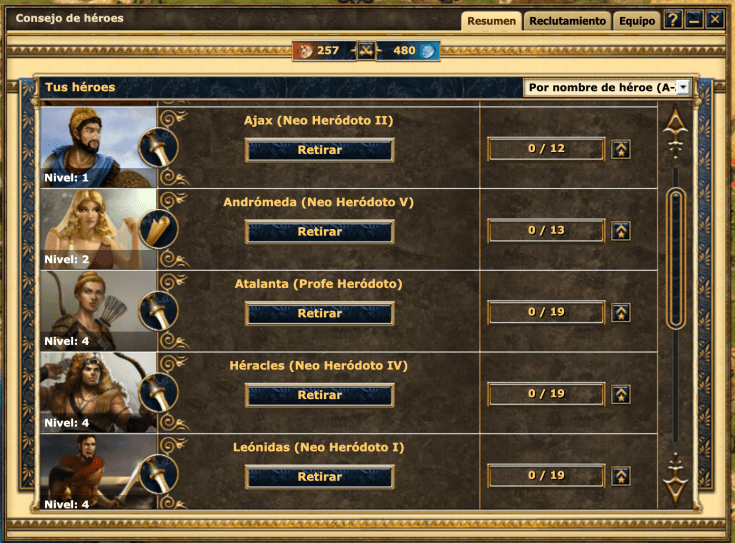735x543 pixels.
Task: Select the Resumen tab
Action: (491, 21)
